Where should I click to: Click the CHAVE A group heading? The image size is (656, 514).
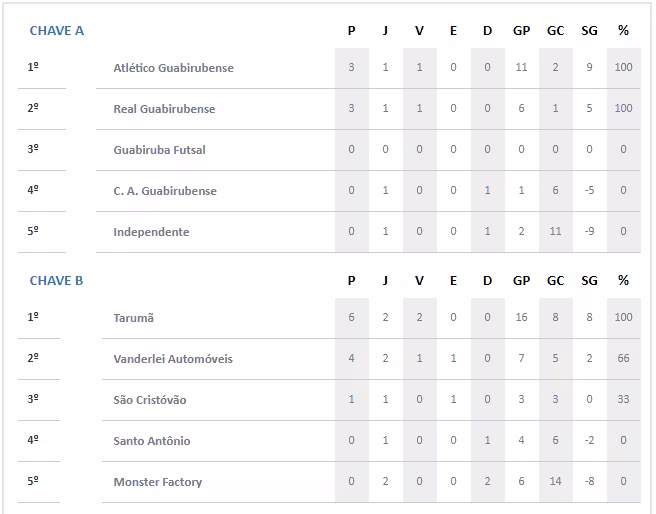tap(56, 31)
